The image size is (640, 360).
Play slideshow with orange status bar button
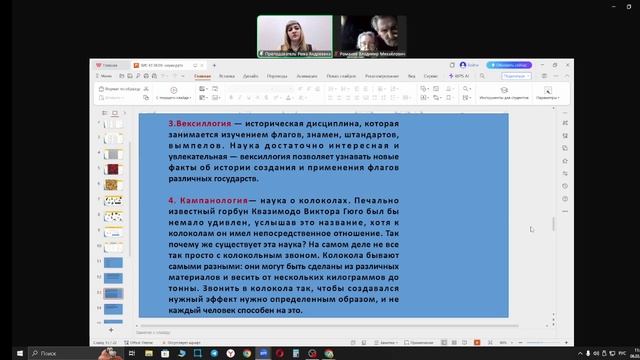[477, 342]
